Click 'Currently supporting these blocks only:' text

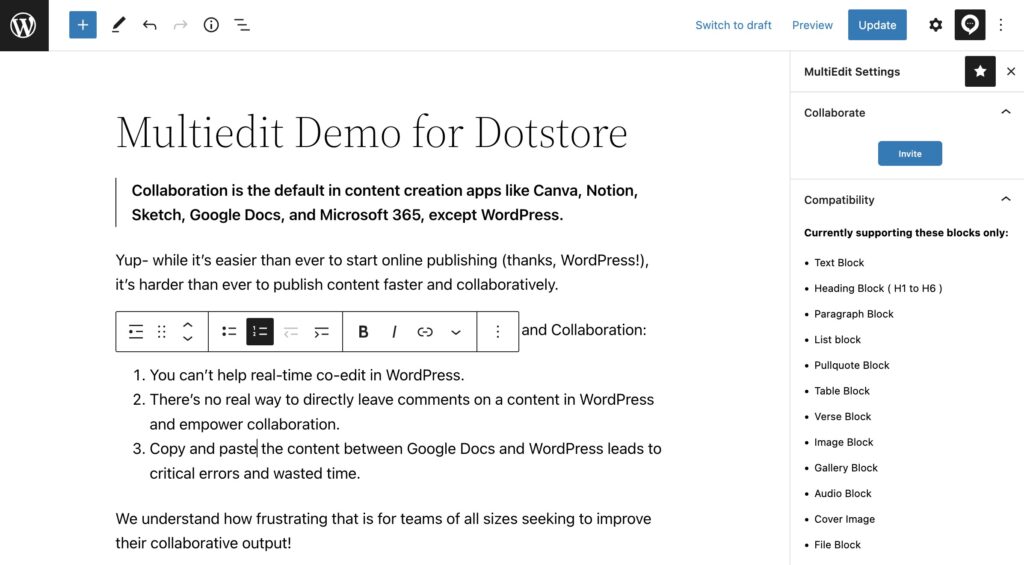906,233
